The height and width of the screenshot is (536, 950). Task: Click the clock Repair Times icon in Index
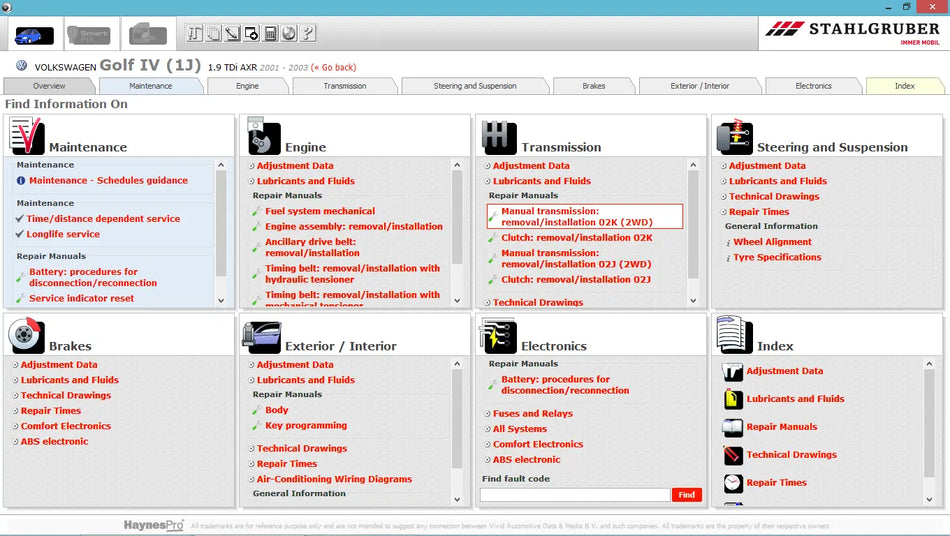[x=733, y=483]
